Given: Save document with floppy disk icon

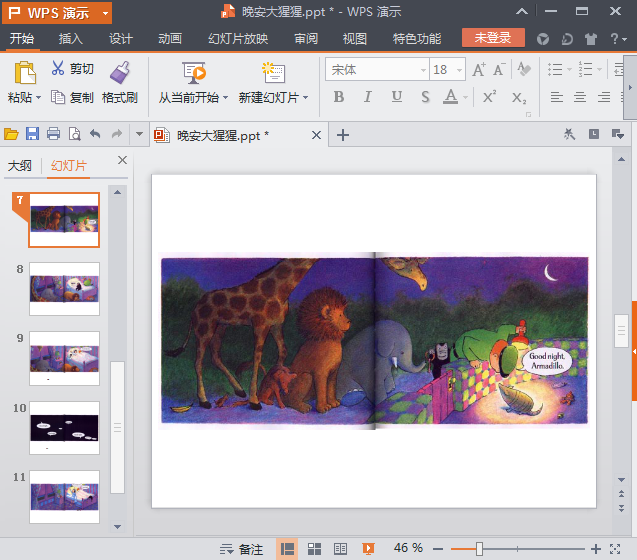Looking at the screenshot, I should click(x=32, y=134).
